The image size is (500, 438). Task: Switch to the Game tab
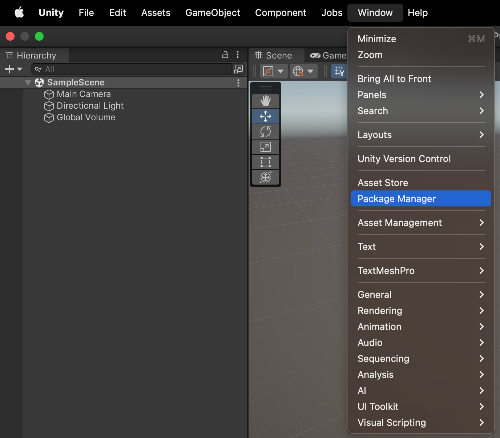(328, 55)
